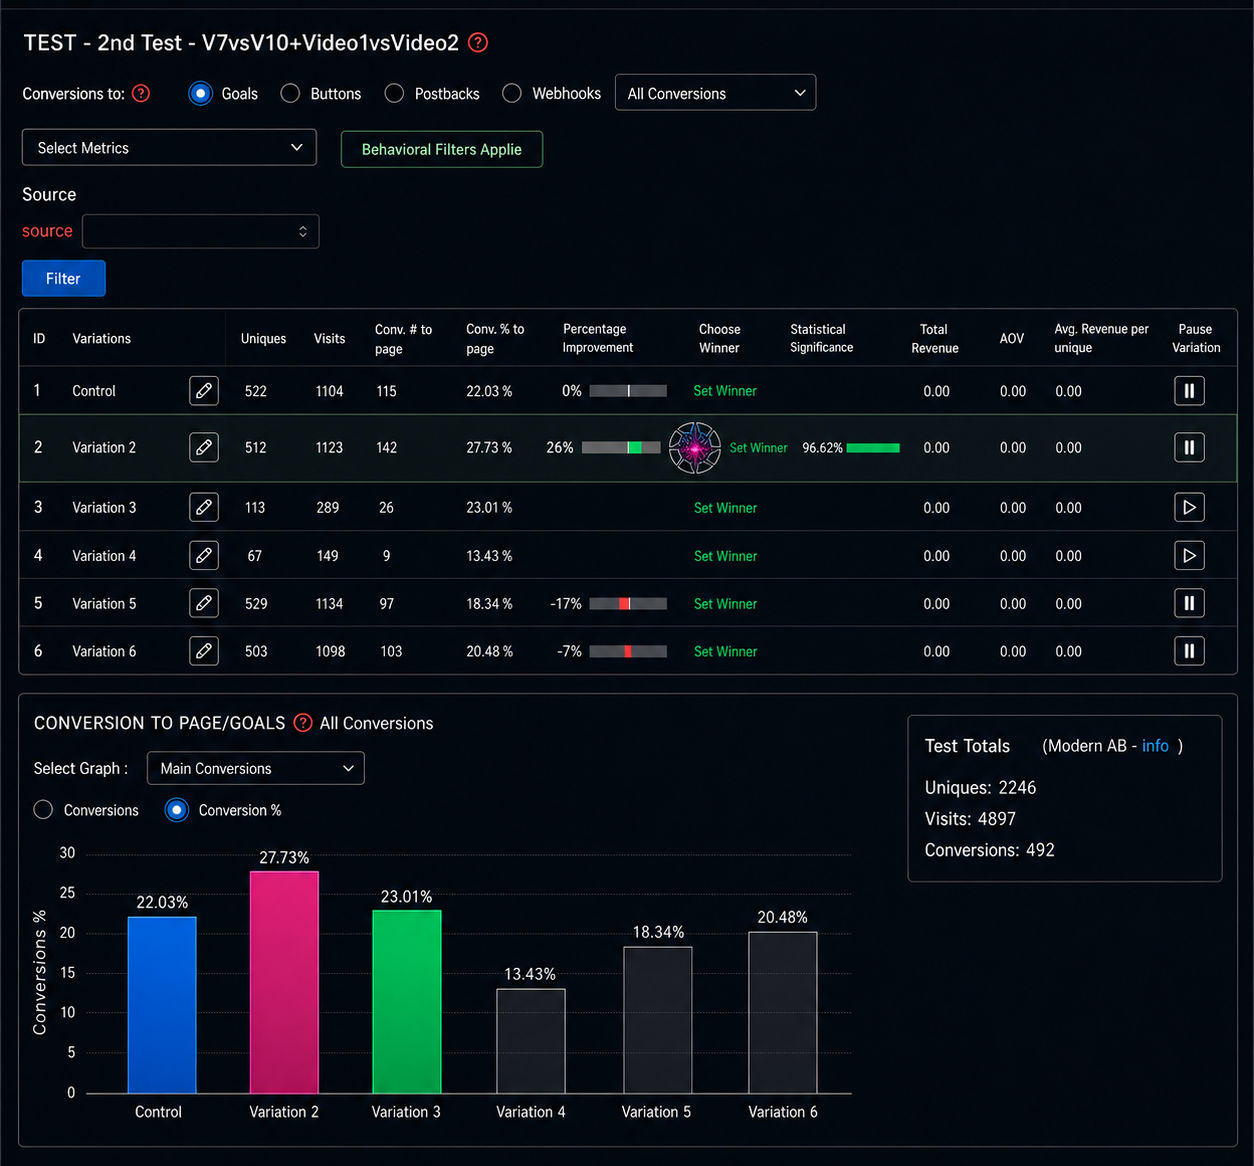Click the pencil edit icon for Variation 2
The image size is (1254, 1166).
[204, 447]
